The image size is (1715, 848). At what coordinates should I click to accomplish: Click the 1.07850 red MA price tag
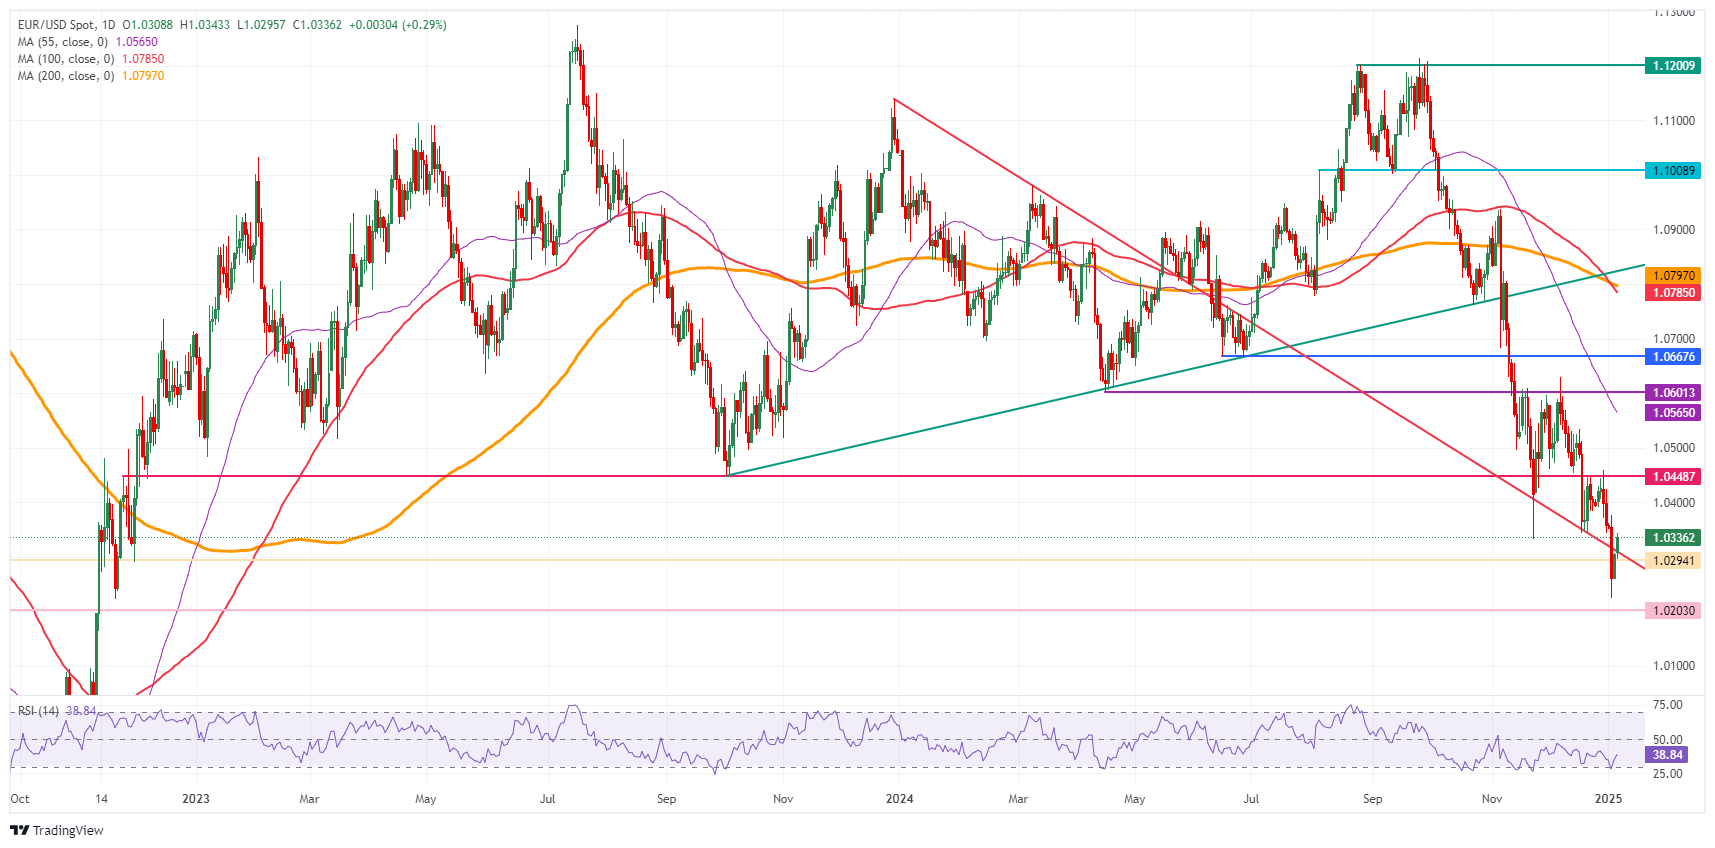(1673, 293)
